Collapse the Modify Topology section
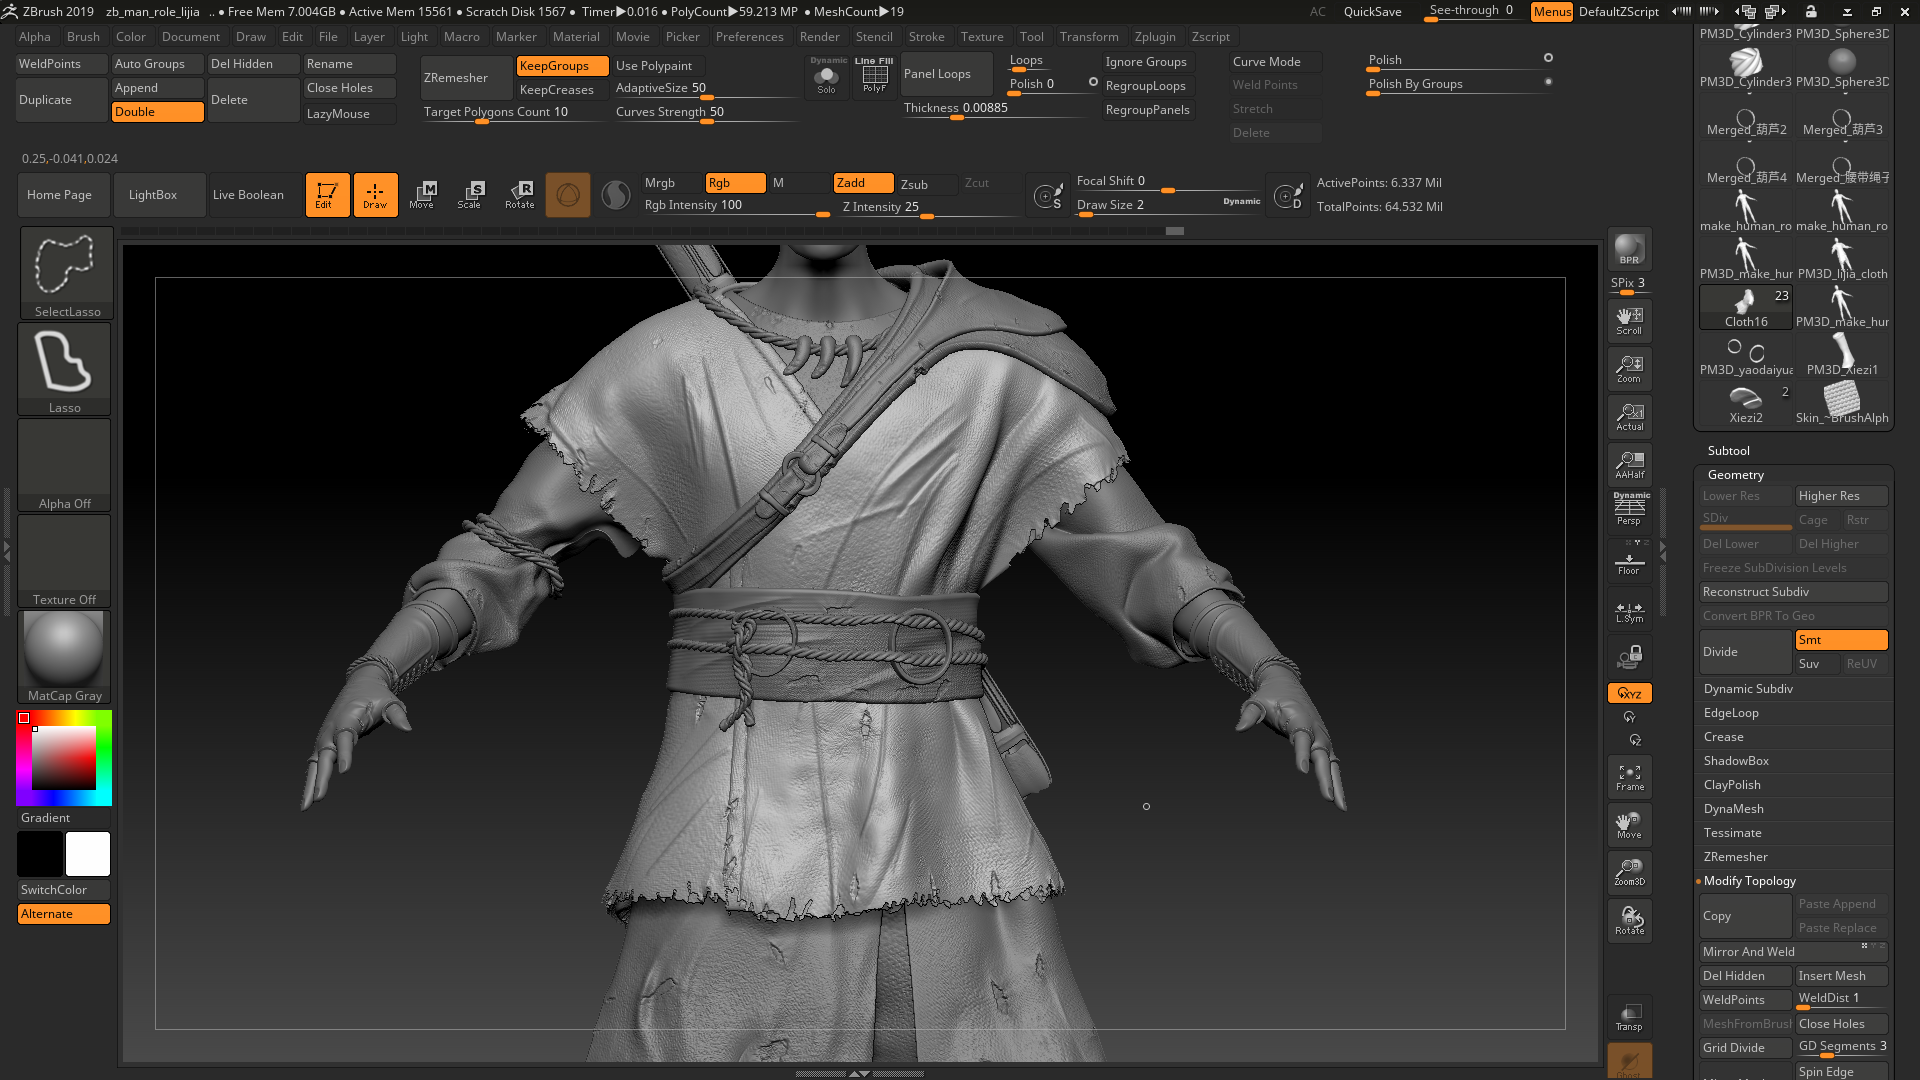The width and height of the screenshot is (1920, 1080). 1749,881
